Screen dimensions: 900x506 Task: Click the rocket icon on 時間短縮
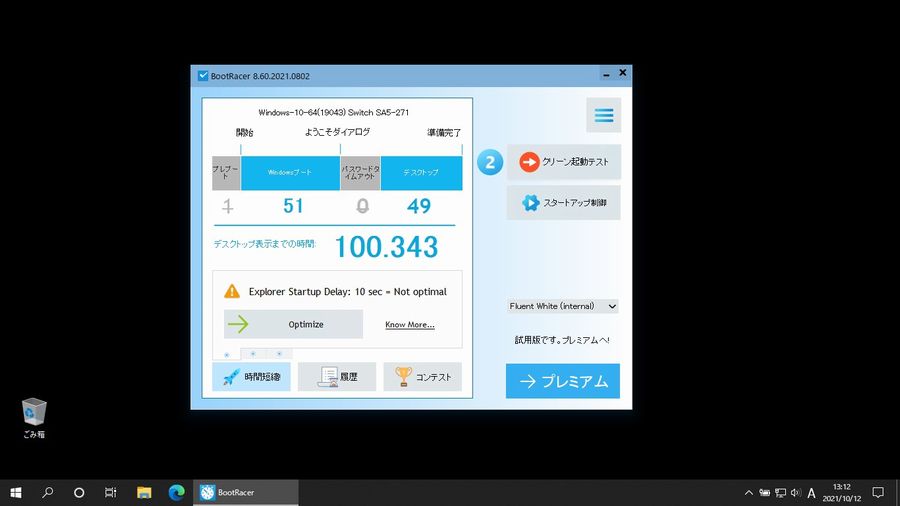tap(231, 377)
